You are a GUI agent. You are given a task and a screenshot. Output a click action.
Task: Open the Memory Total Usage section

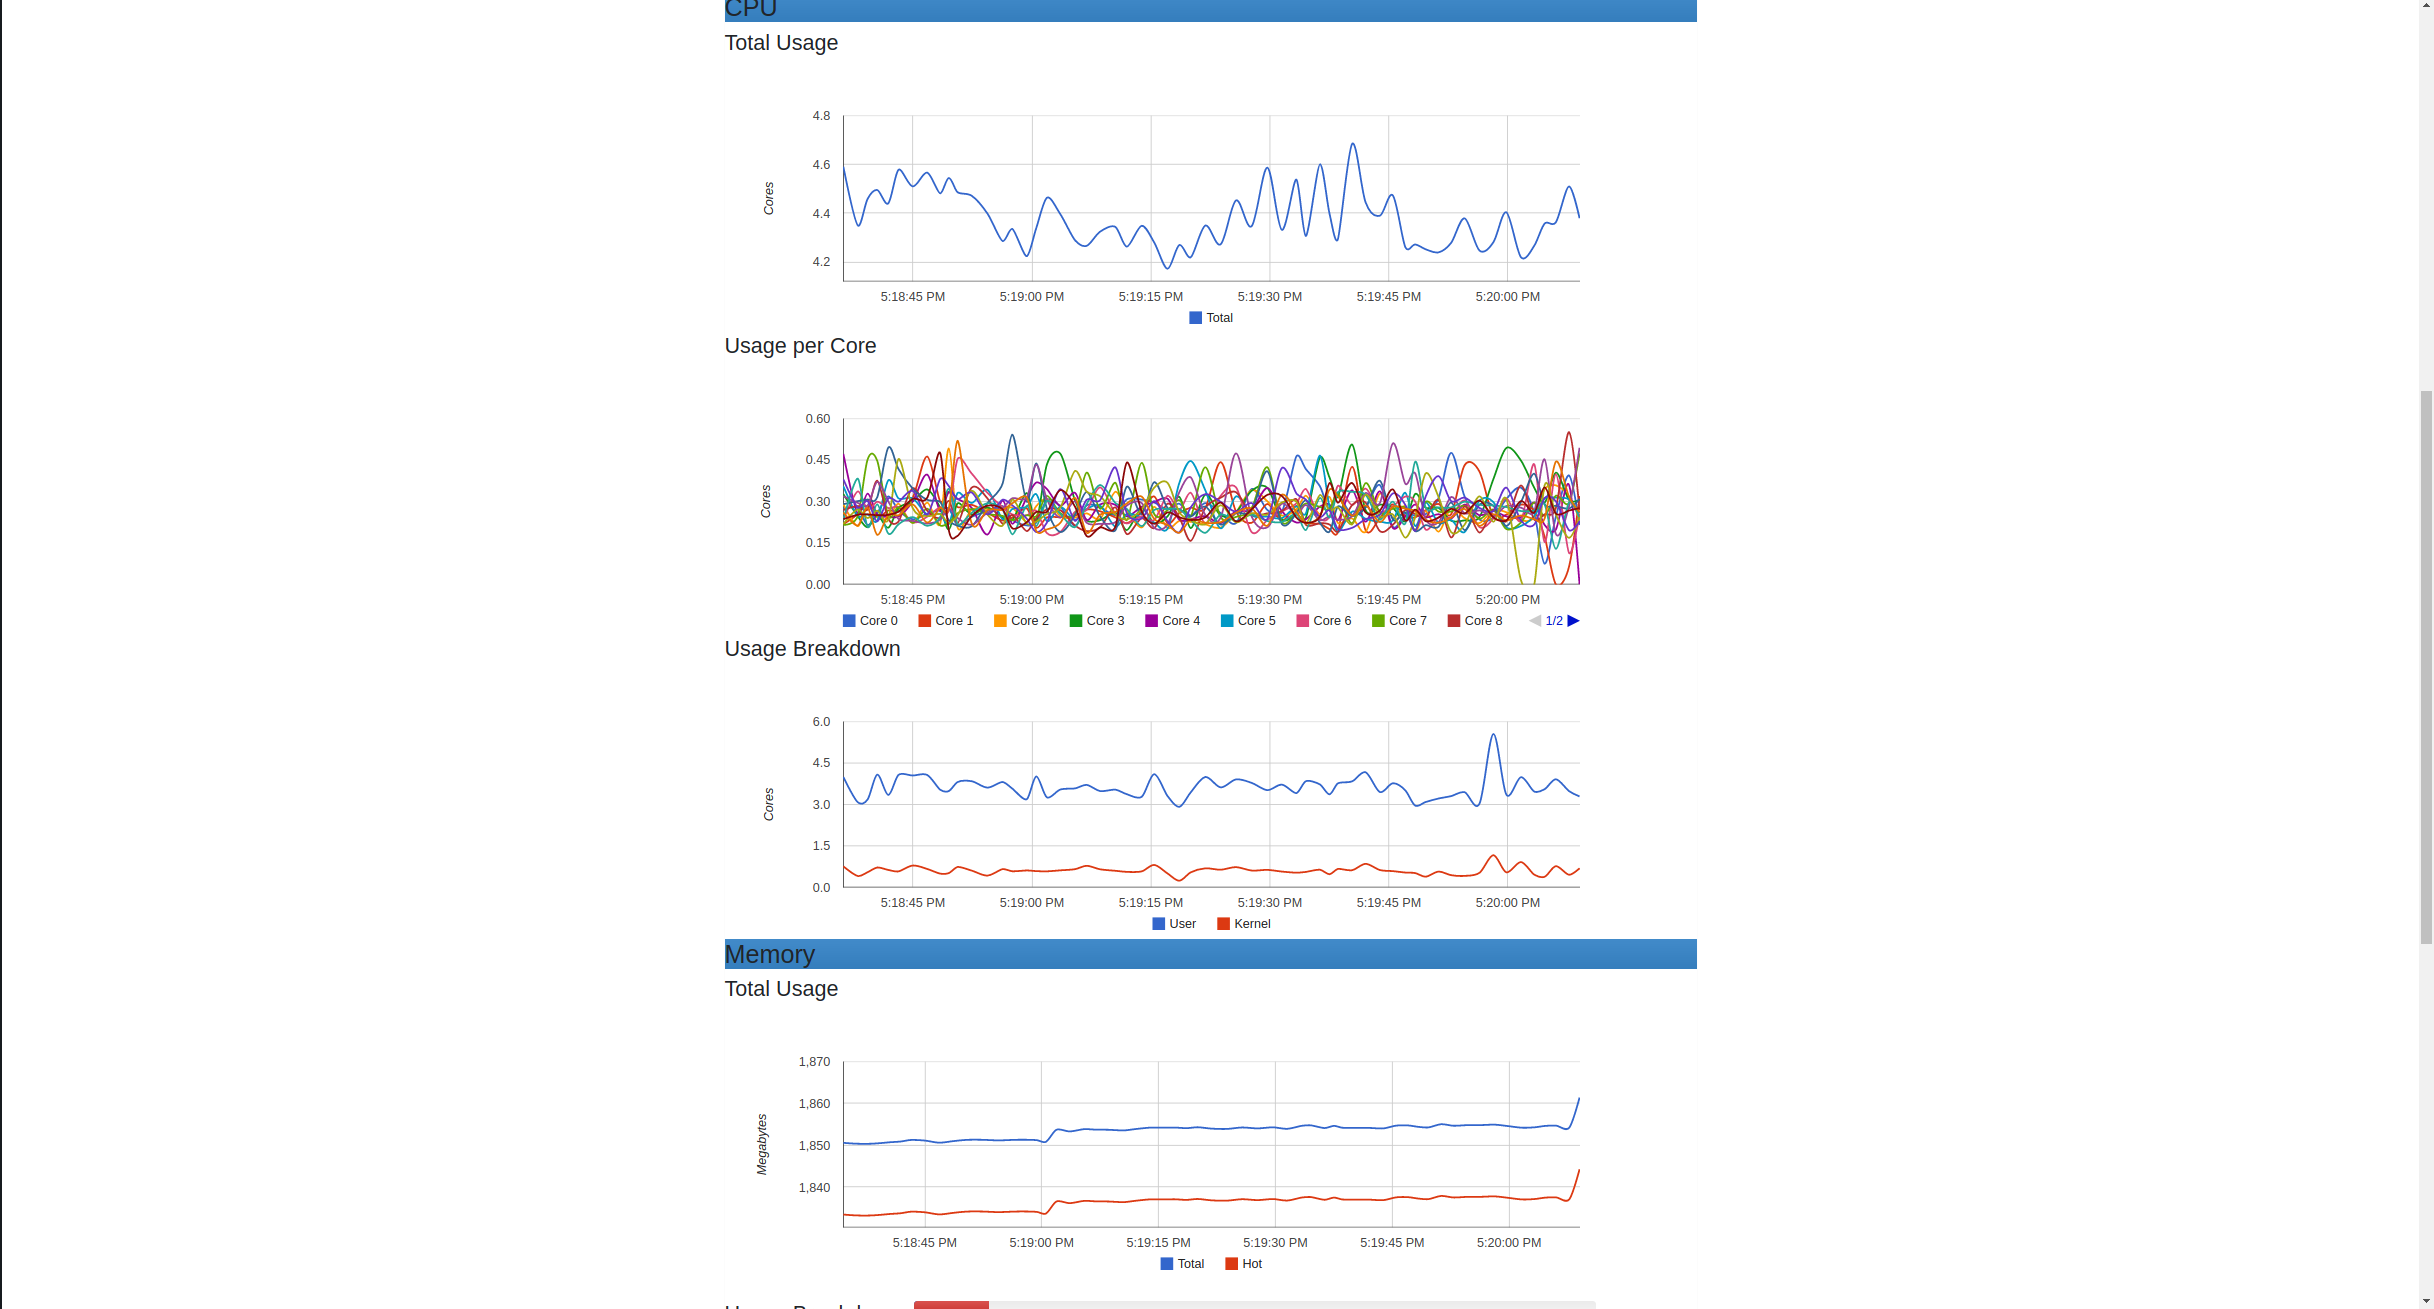(x=780, y=988)
